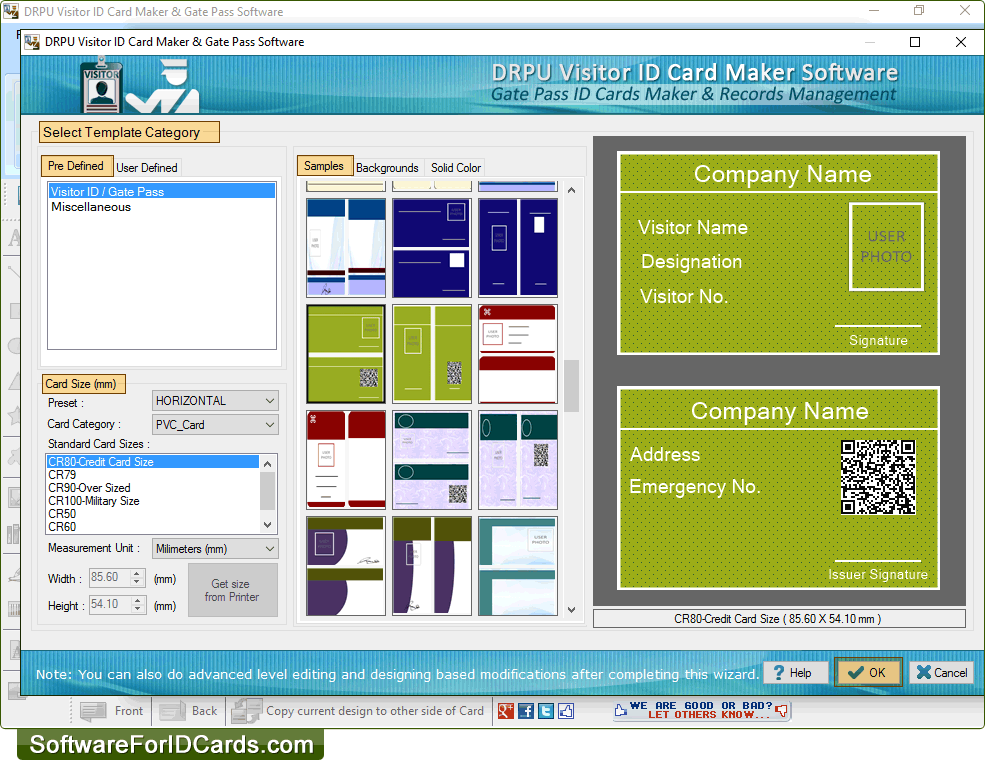The height and width of the screenshot is (760, 985).
Task: Select CR79 card size
Action: pos(153,475)
